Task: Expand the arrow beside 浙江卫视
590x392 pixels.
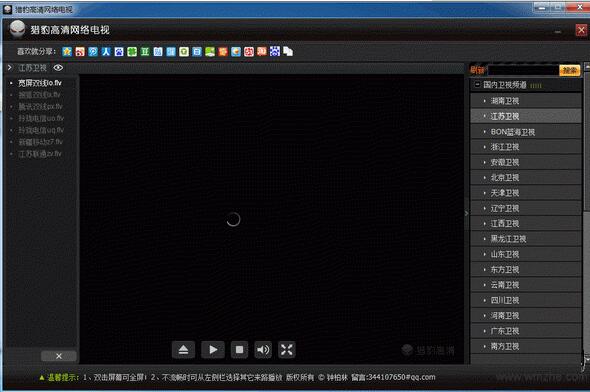Action: pyautogui.click(x=485, y=147)
